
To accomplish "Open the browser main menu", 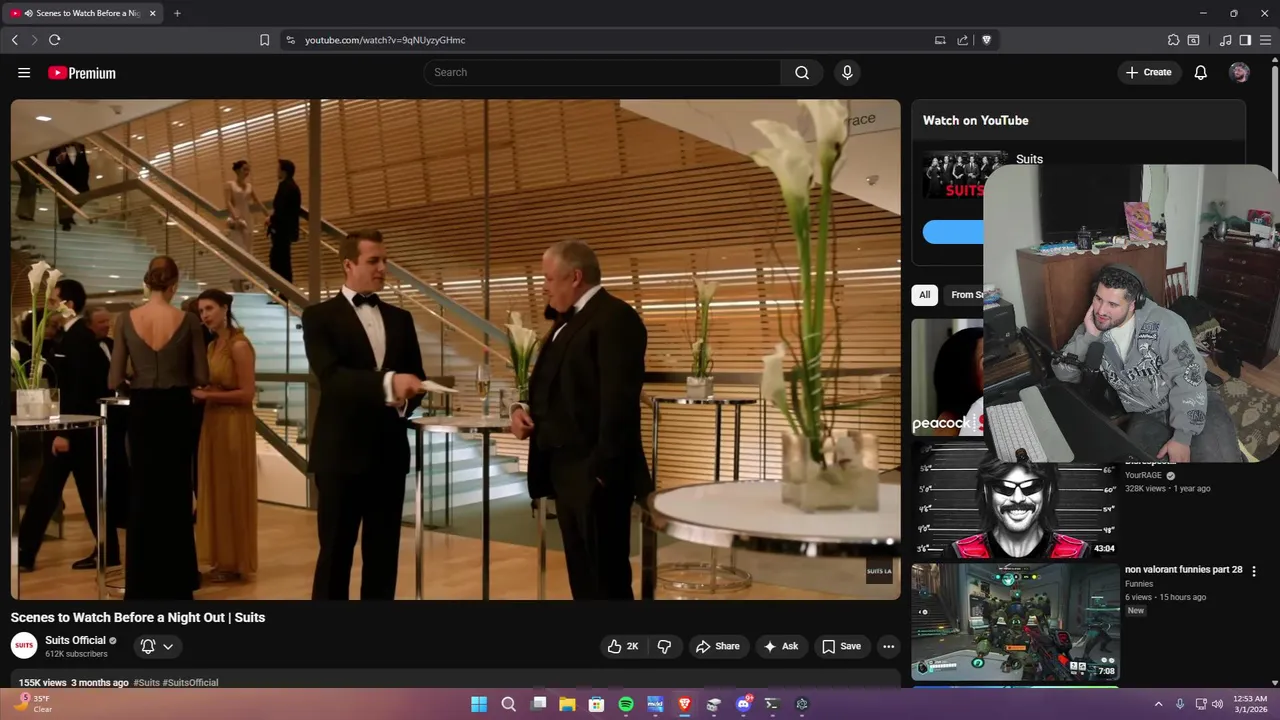I will (x=1265, y=40).
